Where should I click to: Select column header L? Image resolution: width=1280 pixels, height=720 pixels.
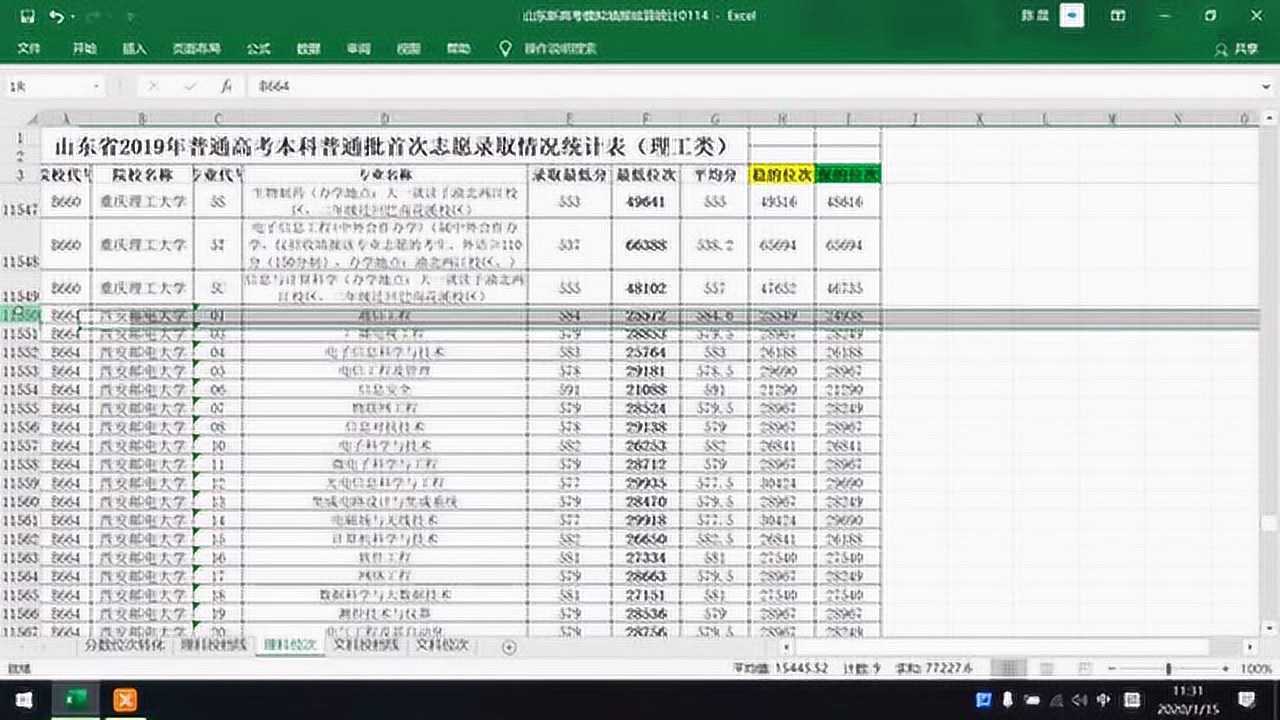click(1046, 119)
